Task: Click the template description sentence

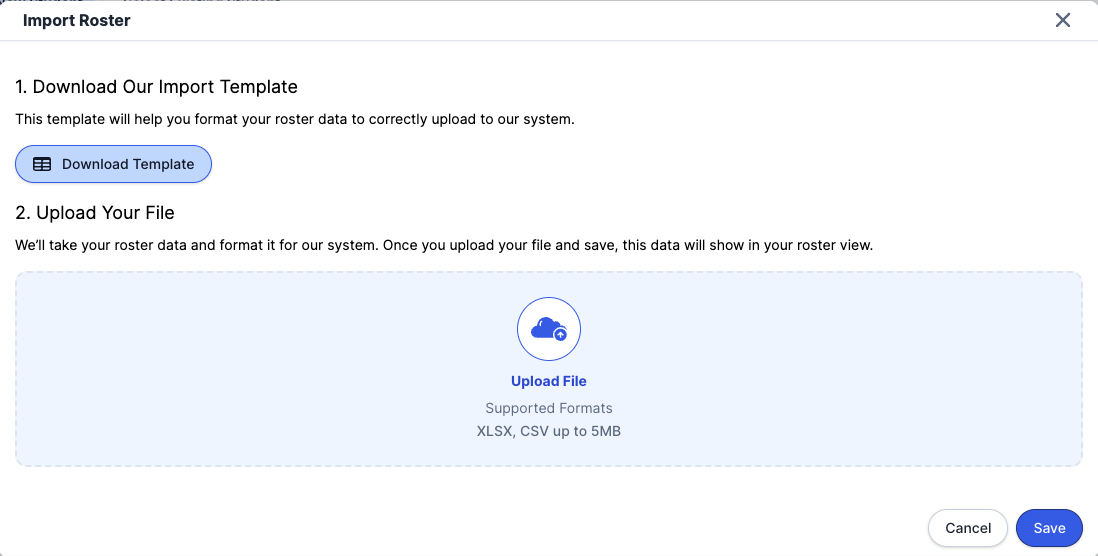Action: pyautogui.click(x=295, y=119)
